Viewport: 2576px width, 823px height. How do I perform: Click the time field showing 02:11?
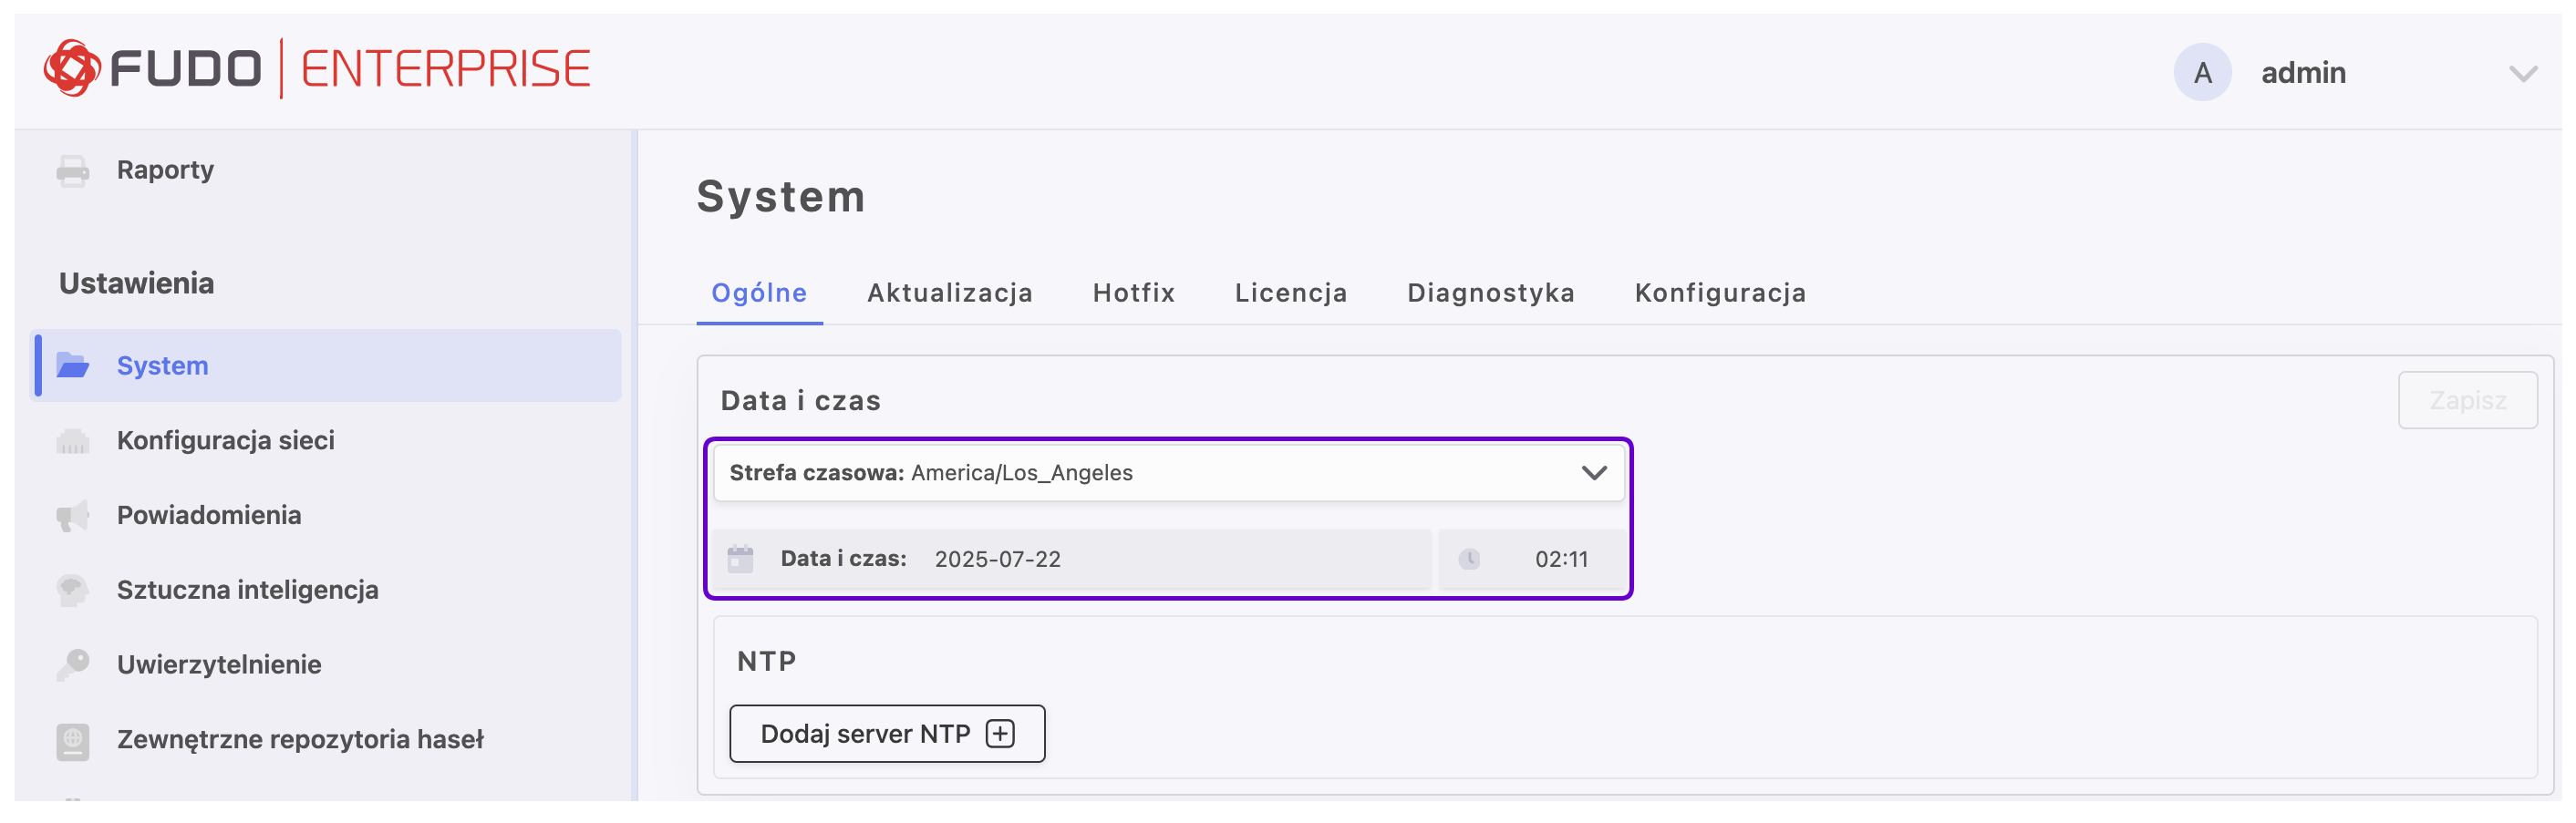coord(1531,559)
